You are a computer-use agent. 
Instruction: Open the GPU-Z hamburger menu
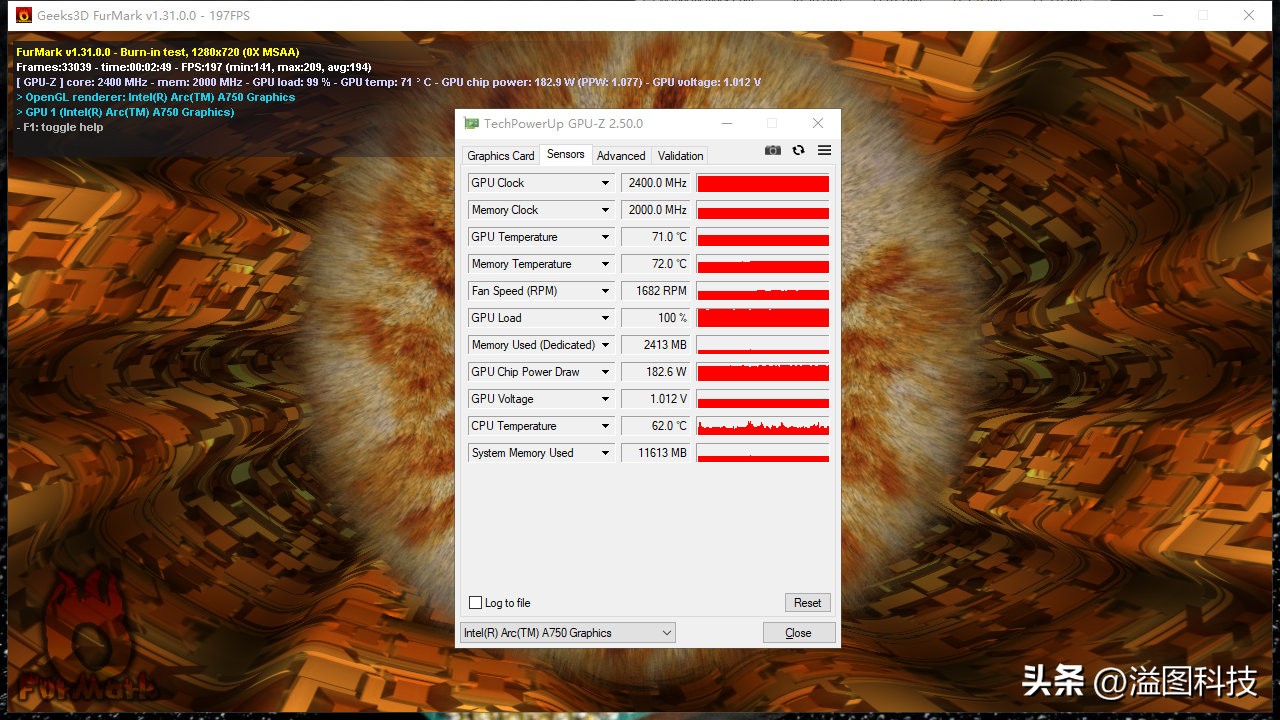[824, 150]
